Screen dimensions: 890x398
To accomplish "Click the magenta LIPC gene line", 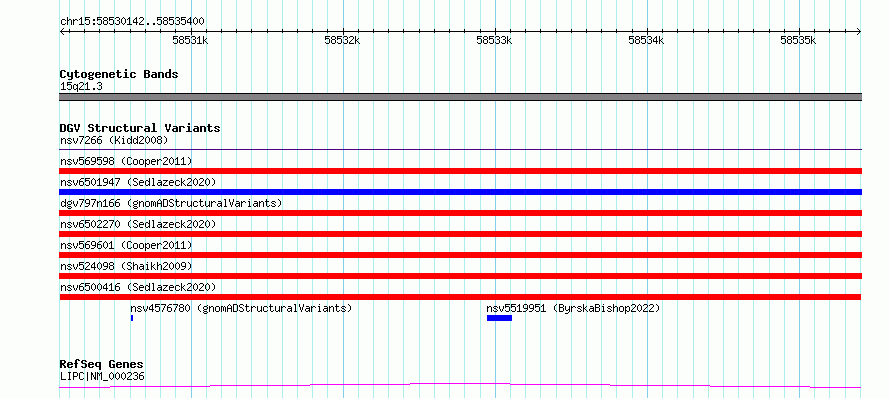I will tap(460, 386).
